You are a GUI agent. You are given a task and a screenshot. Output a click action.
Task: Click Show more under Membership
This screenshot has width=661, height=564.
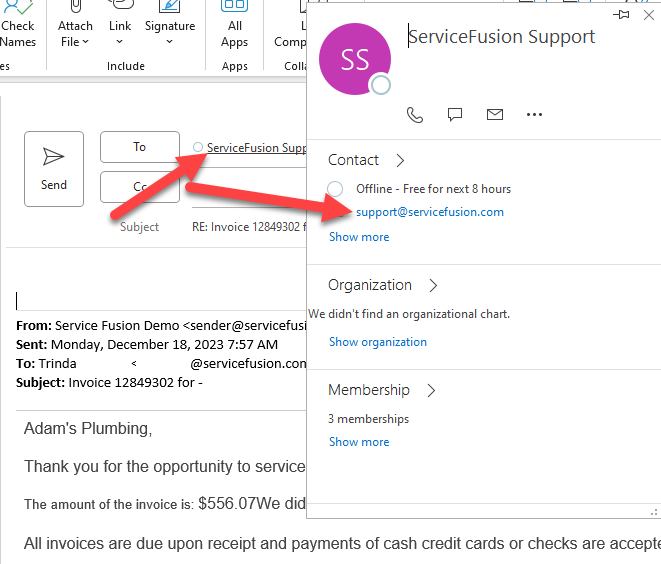point(359,442)
